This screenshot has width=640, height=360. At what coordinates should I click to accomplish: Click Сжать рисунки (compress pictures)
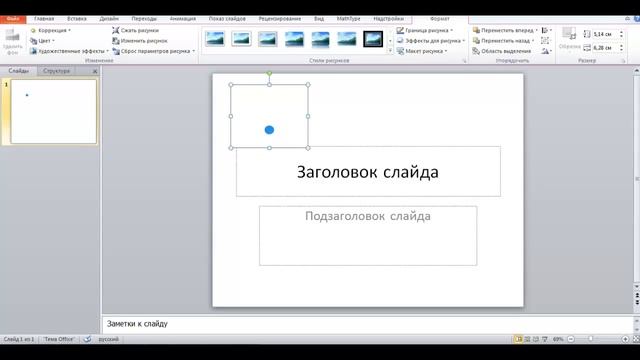(136, 31)
